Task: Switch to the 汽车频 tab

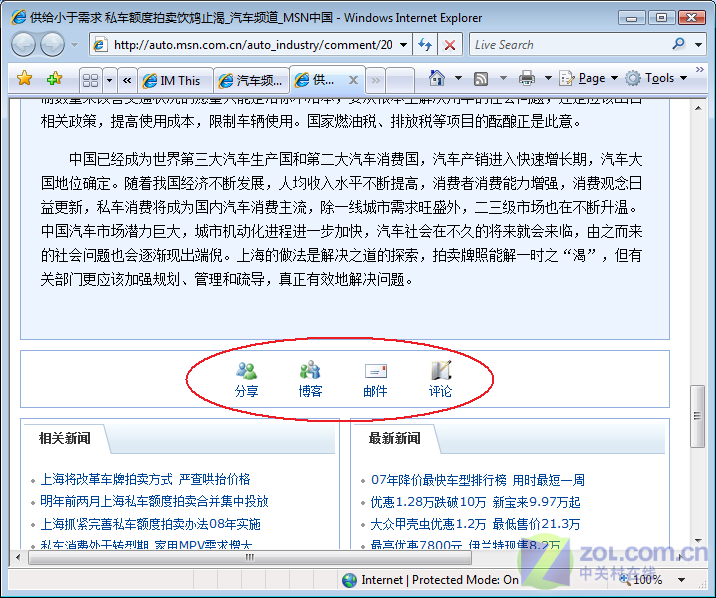Action: tap(251, 81)
